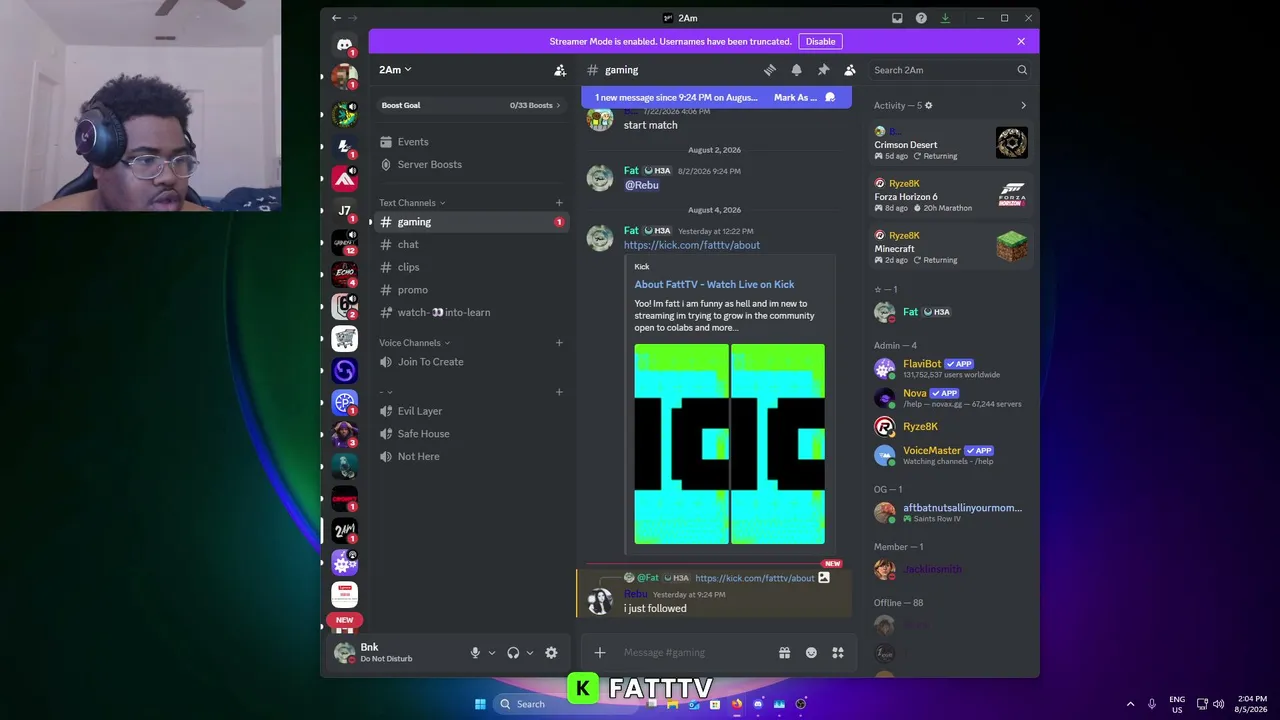This screenshot has width=1280, height=720.
Task: Open FlaviBot in the member list
Action: tap(950, 368)
